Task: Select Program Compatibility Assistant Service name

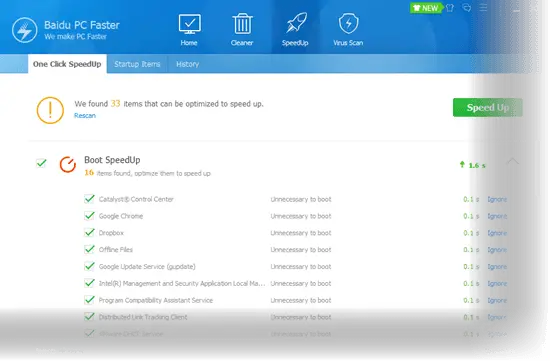Action: pyautogui.click(x=156, y=300)
